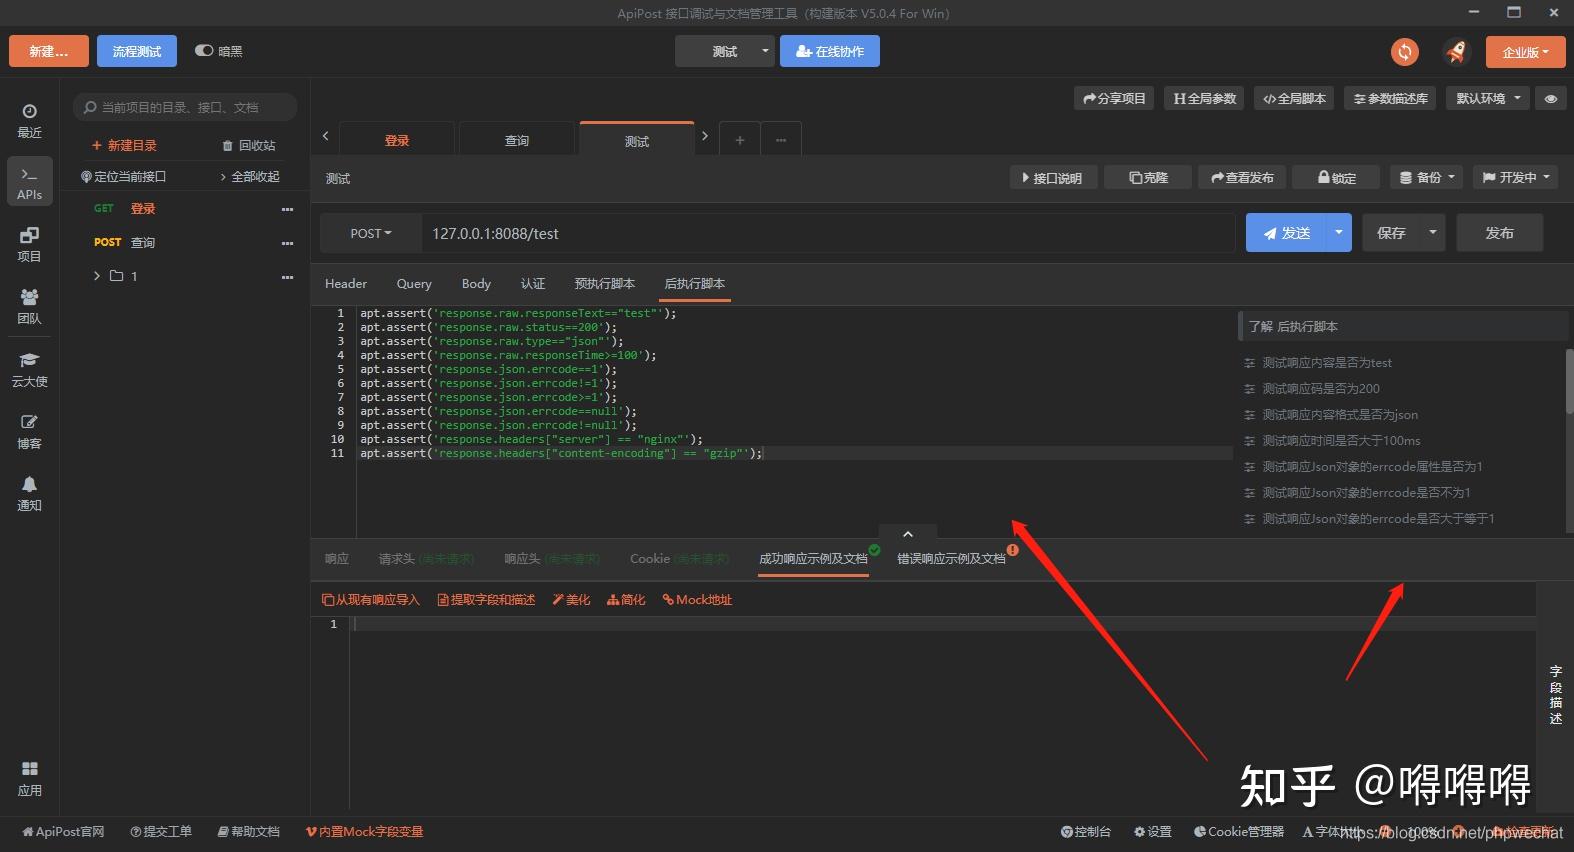The width and height of the screenshot is (1574, 852).
Task: Open the 保存 save dropdown arrow
Action: [1433, 232]
